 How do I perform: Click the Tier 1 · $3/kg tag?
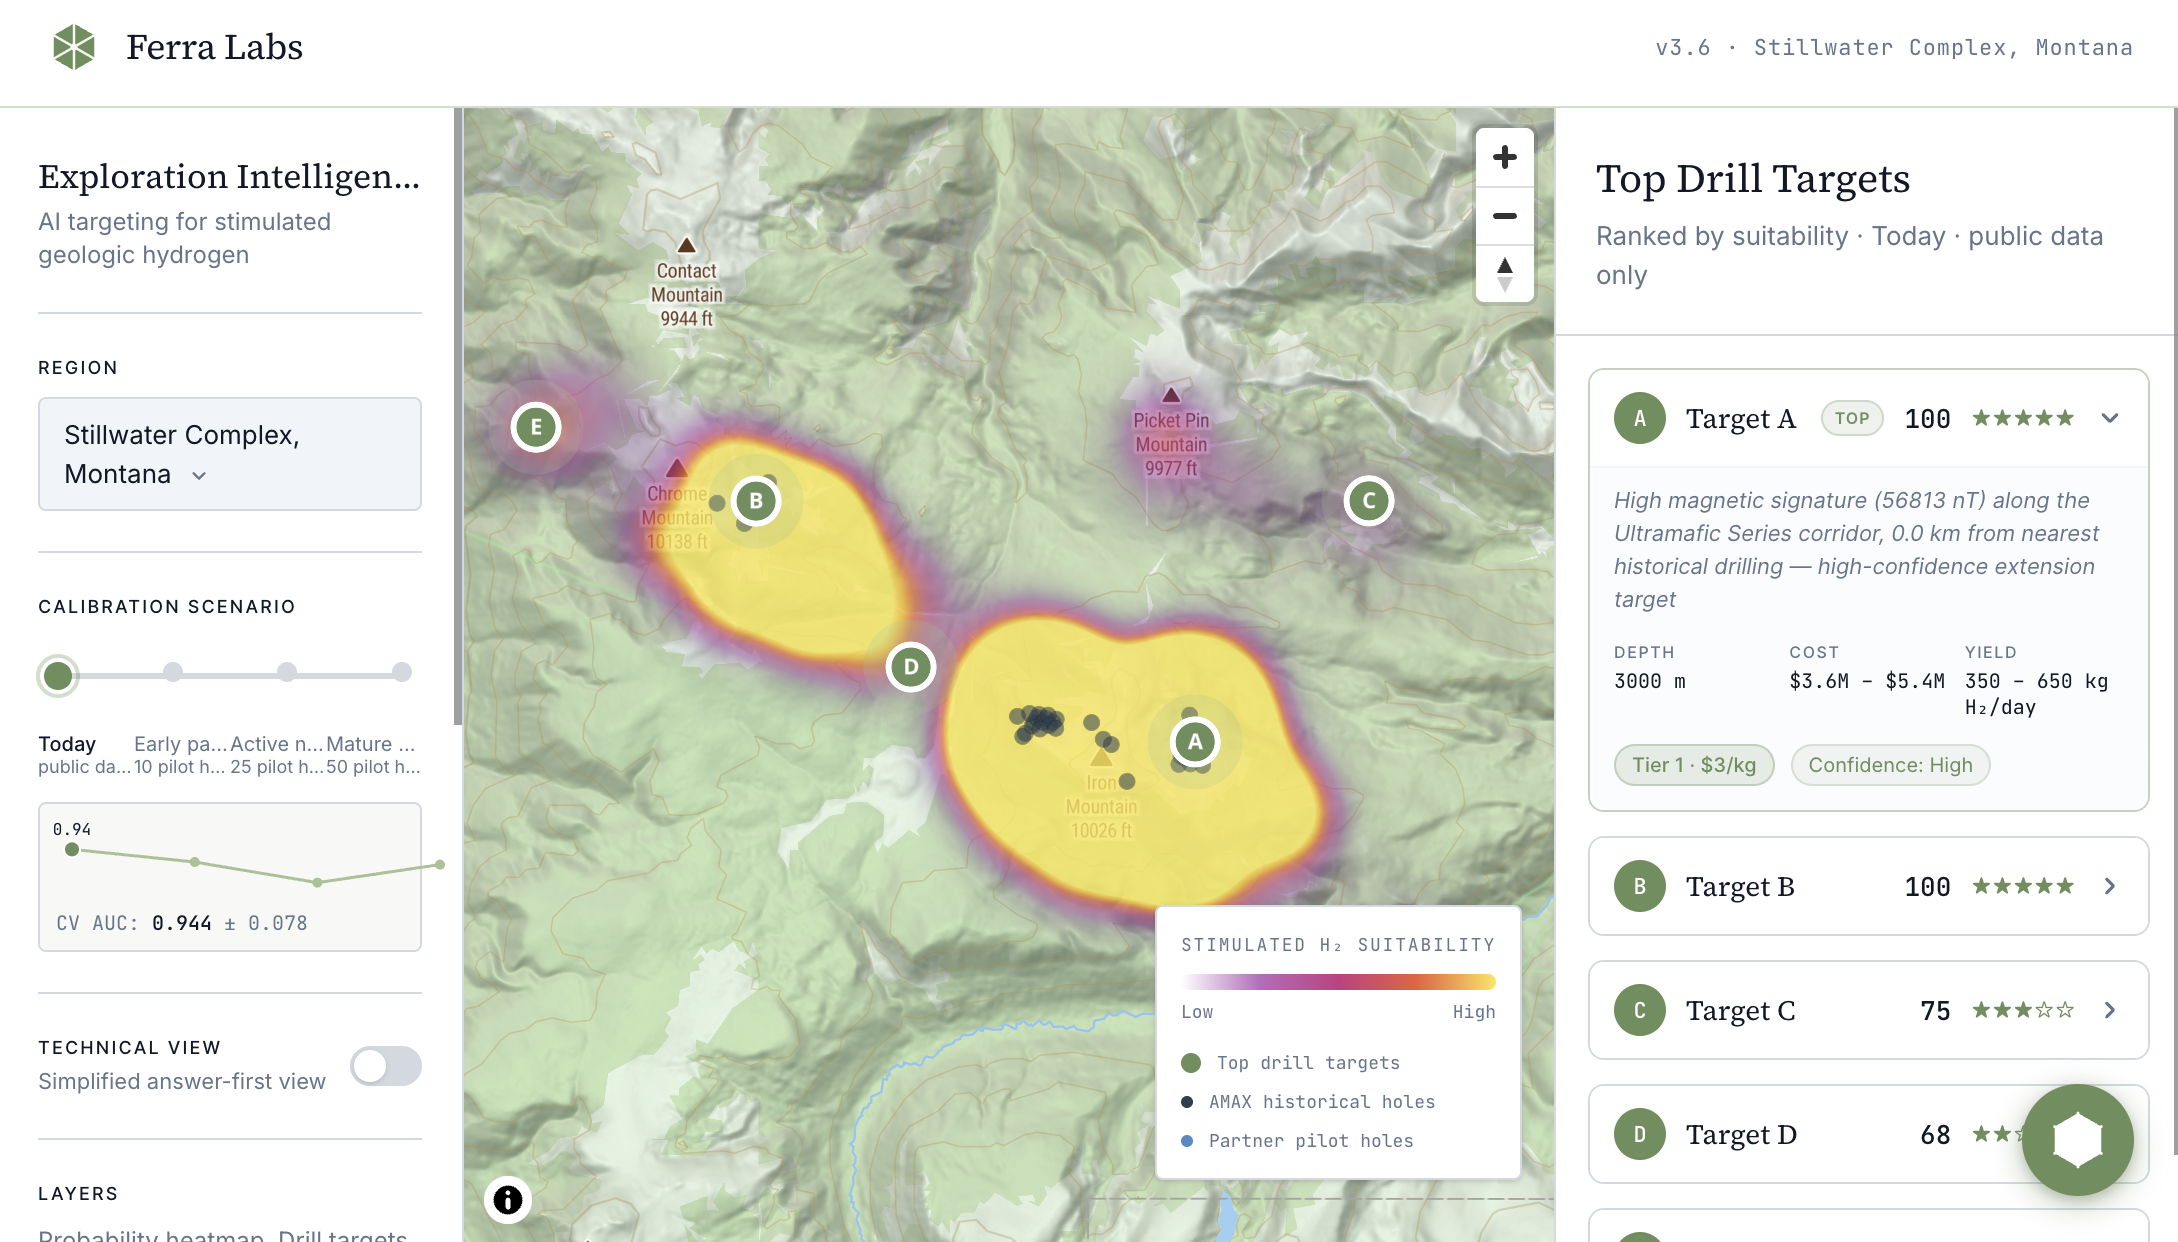(1694, 765)
